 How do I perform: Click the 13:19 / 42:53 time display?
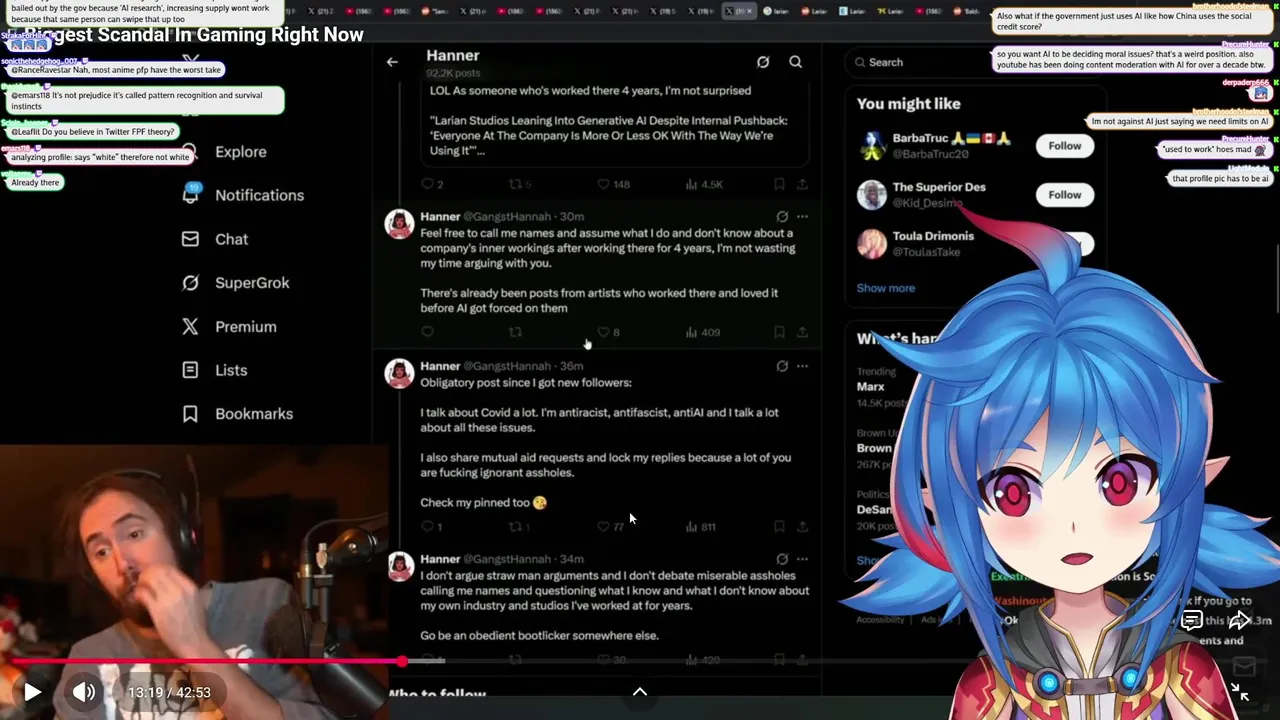tap(170, 692)
